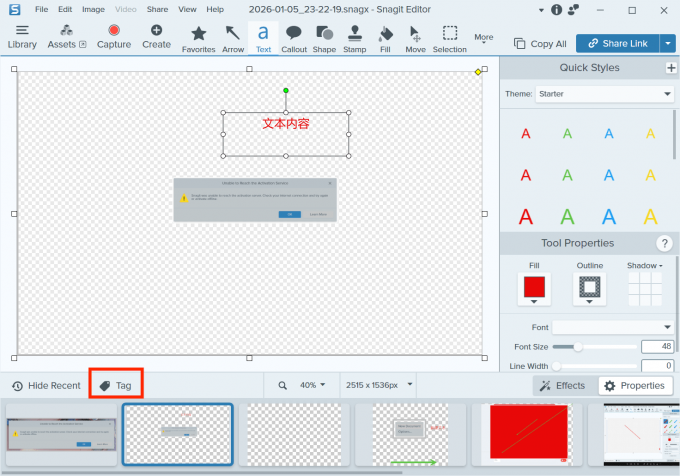This screenshot has width=680, height=476.
Task: Expand the Theme Starter dropdown
Action: (590, 94)
